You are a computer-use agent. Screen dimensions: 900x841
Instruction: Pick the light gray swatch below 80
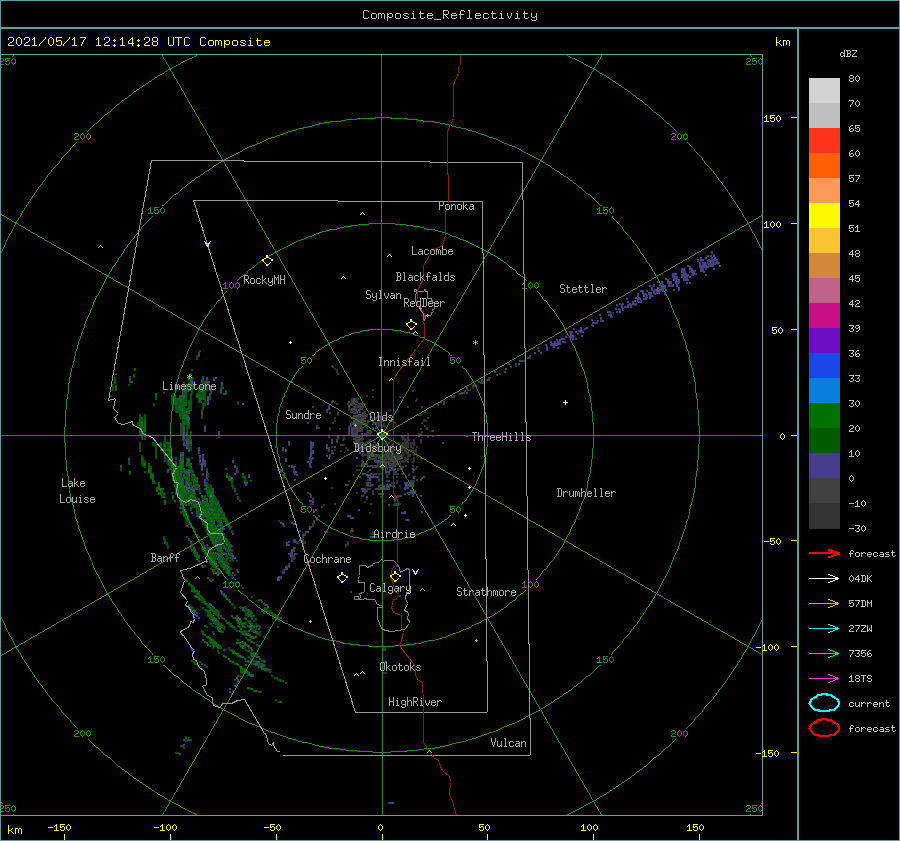coord(824,91)
